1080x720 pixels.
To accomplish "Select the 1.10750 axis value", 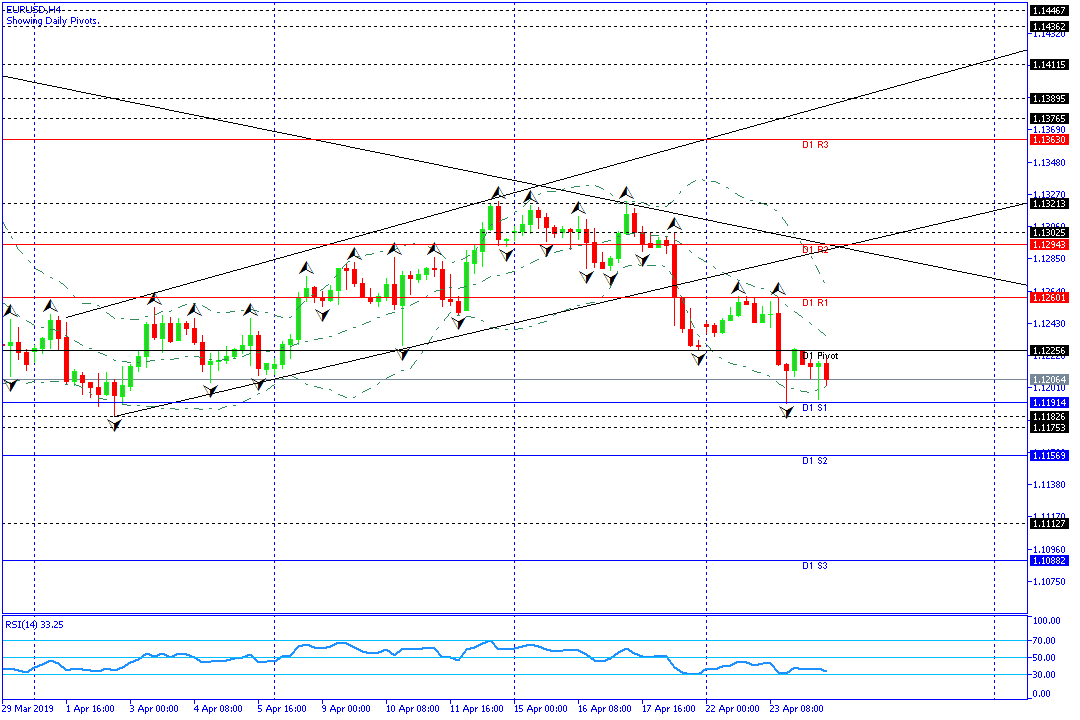I will (x=1048, y=582).
